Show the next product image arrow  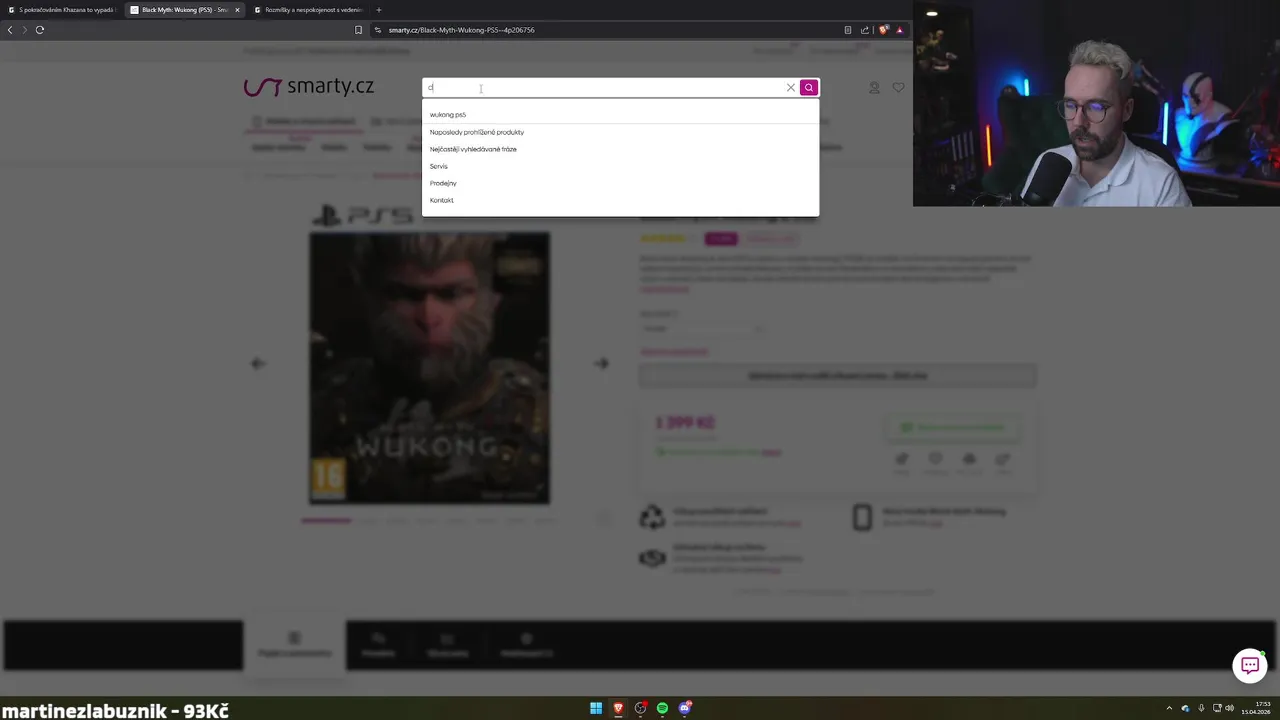click(x=601, y=363)
